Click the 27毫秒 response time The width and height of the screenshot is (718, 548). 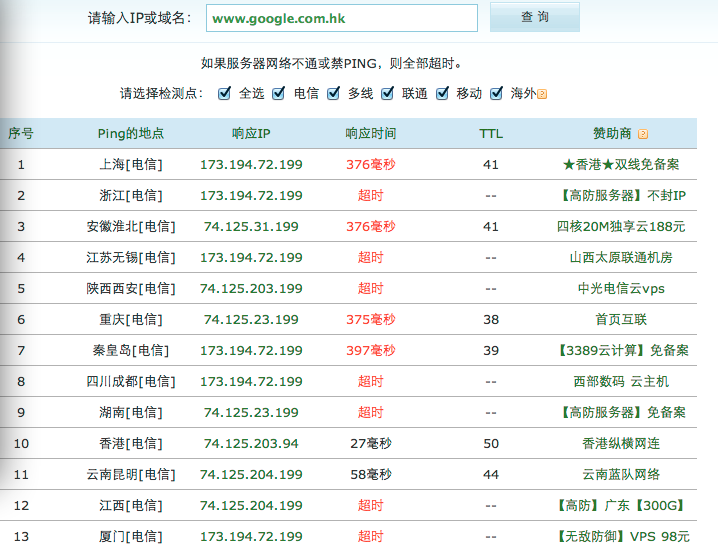370,444
